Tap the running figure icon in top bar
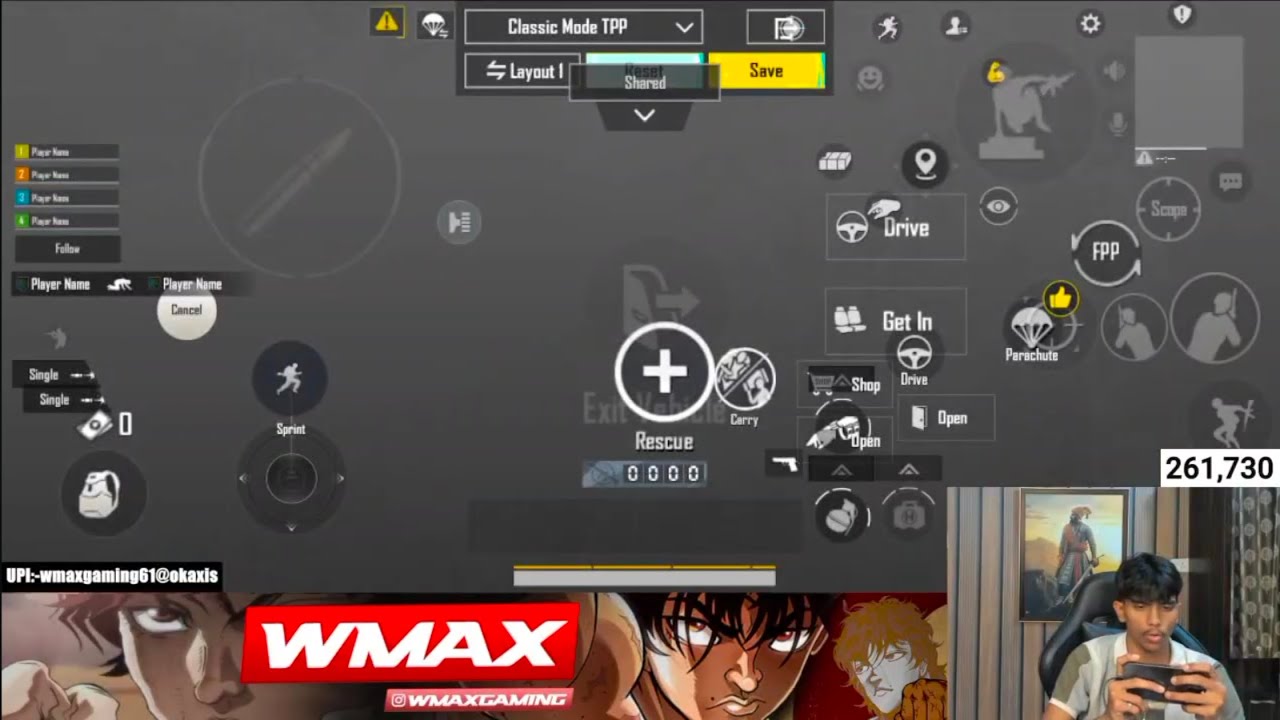The height and width of the screenshot is (720, 1280). pos(887,28)
